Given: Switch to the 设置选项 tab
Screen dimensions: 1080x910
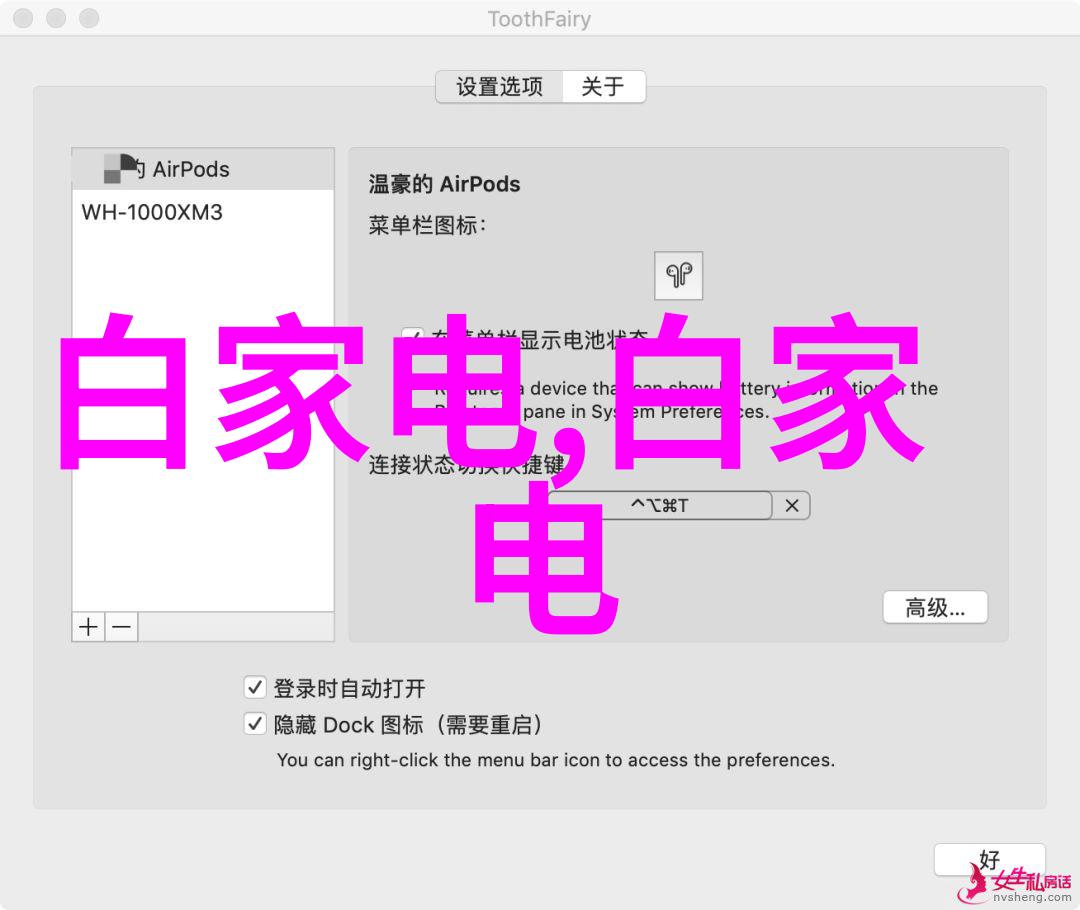Looking at the screenshot, I should coord(499,87).
